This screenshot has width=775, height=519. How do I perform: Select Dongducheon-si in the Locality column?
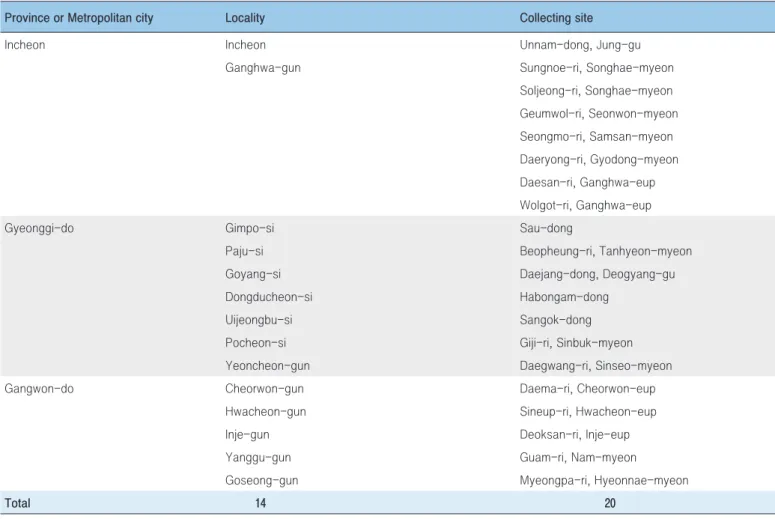[269, 297]
